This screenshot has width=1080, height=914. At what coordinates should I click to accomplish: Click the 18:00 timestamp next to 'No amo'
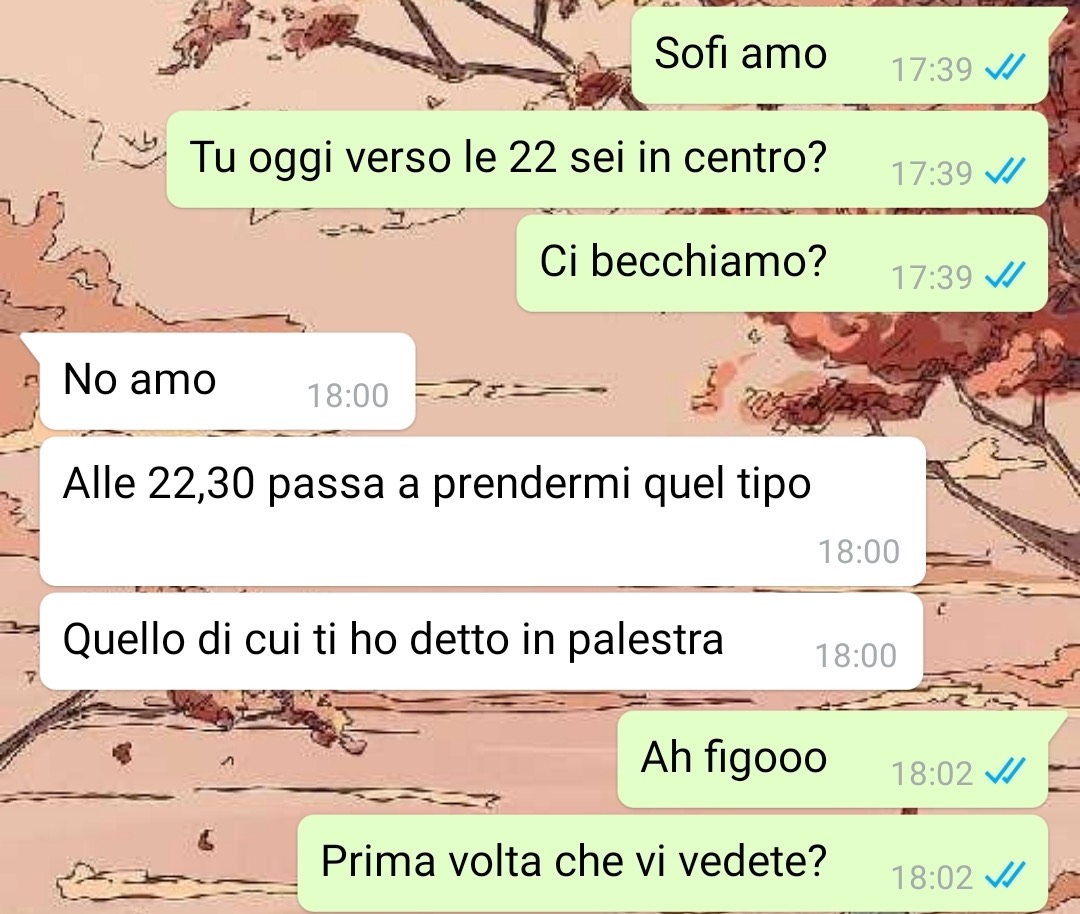coord(348,396)
